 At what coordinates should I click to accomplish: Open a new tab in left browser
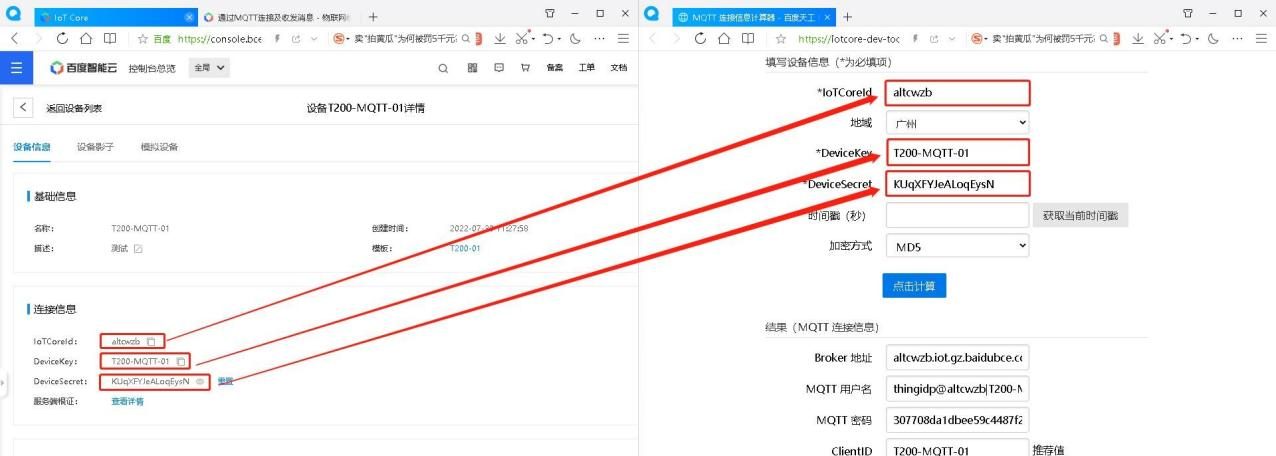(373, 17)
